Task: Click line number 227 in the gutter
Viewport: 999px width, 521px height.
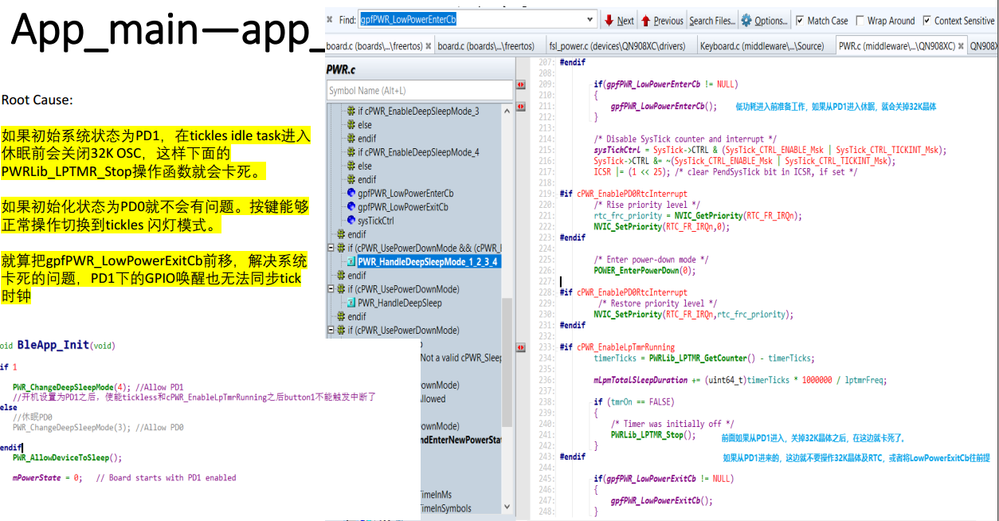Action: click(x=545, y=282)
